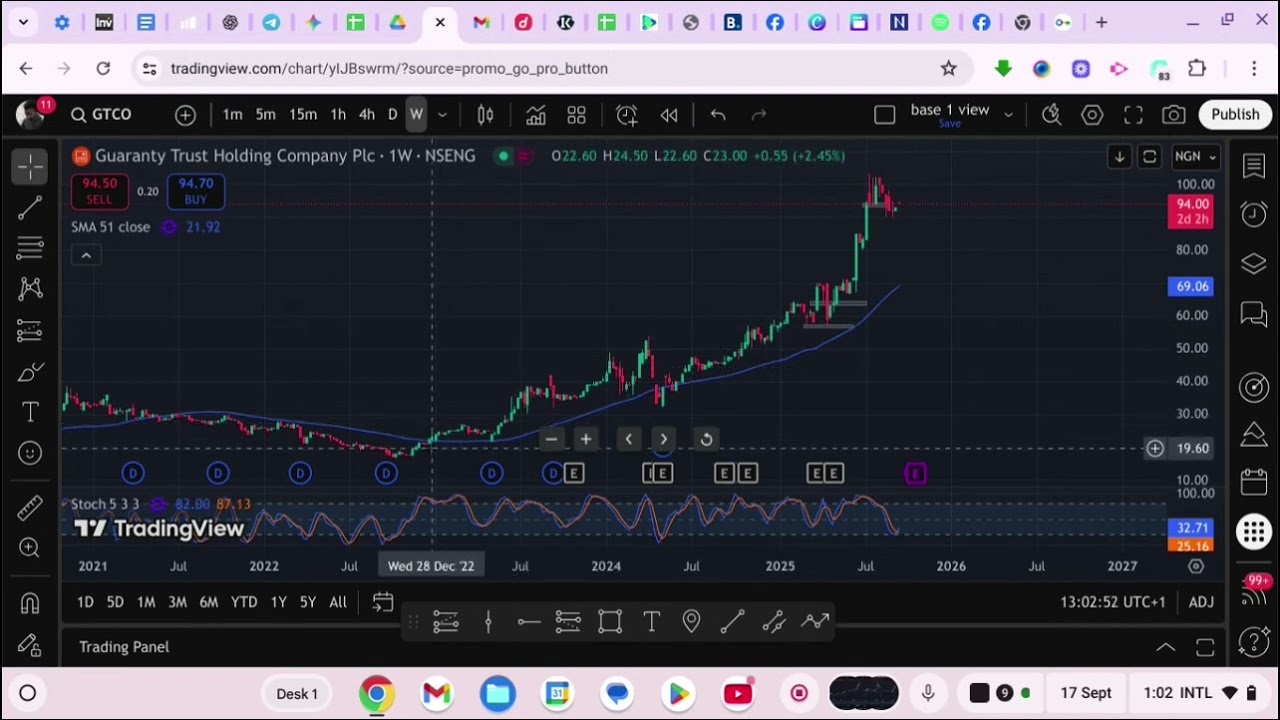Open chart settings hexagon icon
The height and width of the screenshot is (720, 1280).
pos(1092,115)
